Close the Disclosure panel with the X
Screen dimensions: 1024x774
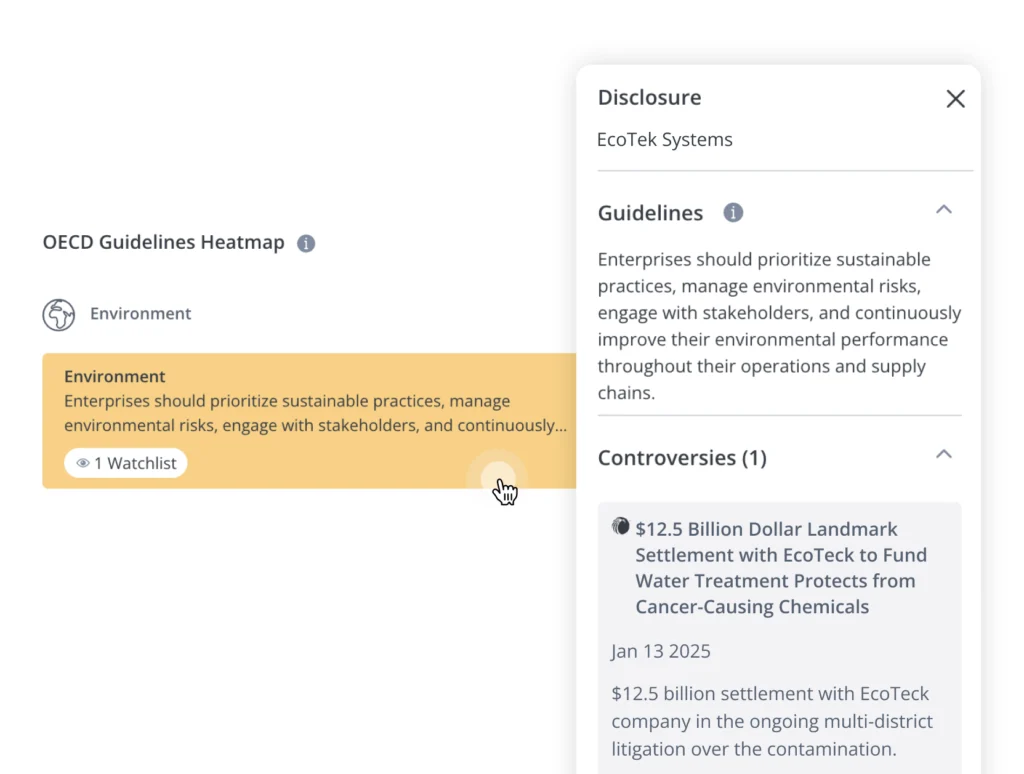(x=955, y=98)
